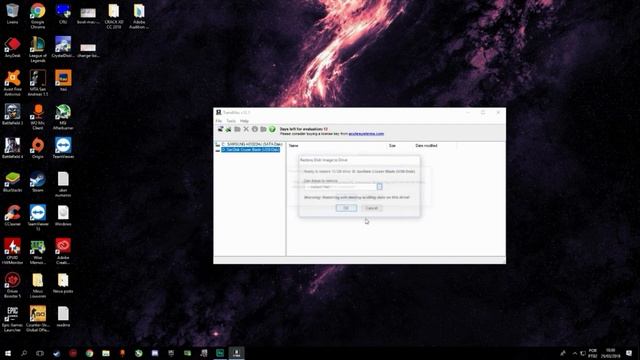Open the Help menu in TransMac
This screenshot has width=640, height=360.
[244, 121]
